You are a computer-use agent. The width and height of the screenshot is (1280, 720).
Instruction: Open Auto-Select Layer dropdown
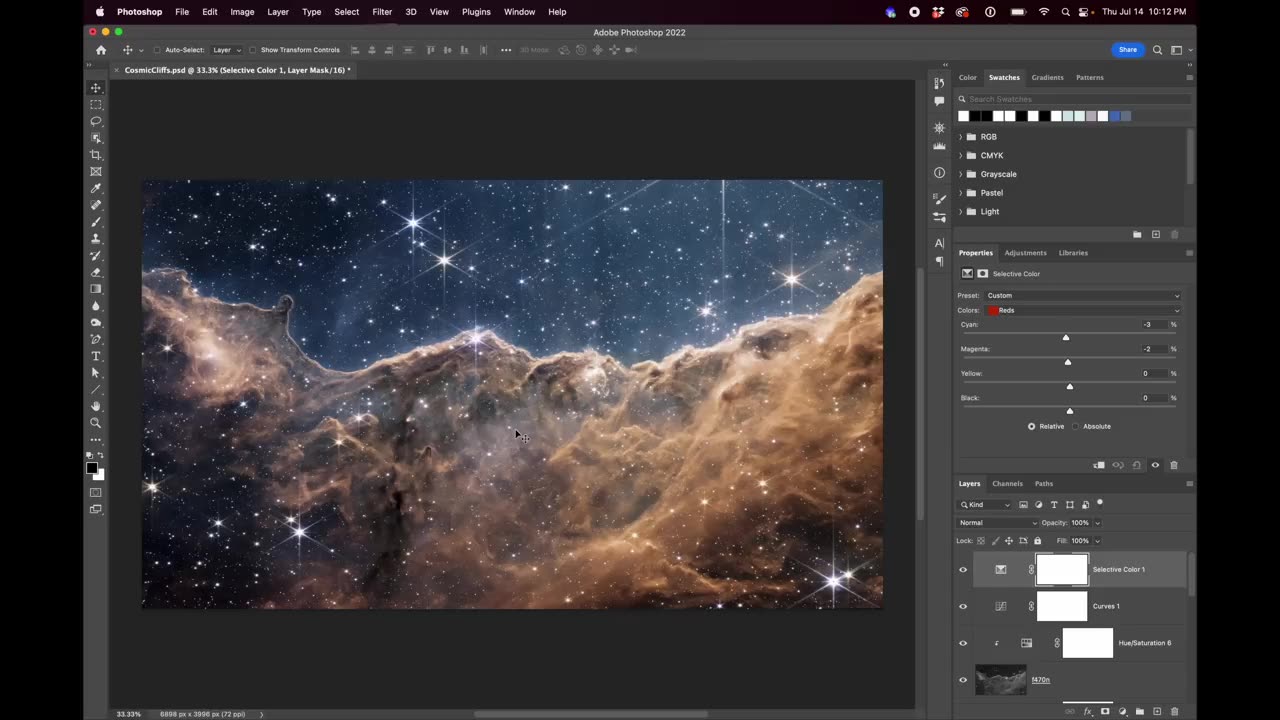coord(226,50)
